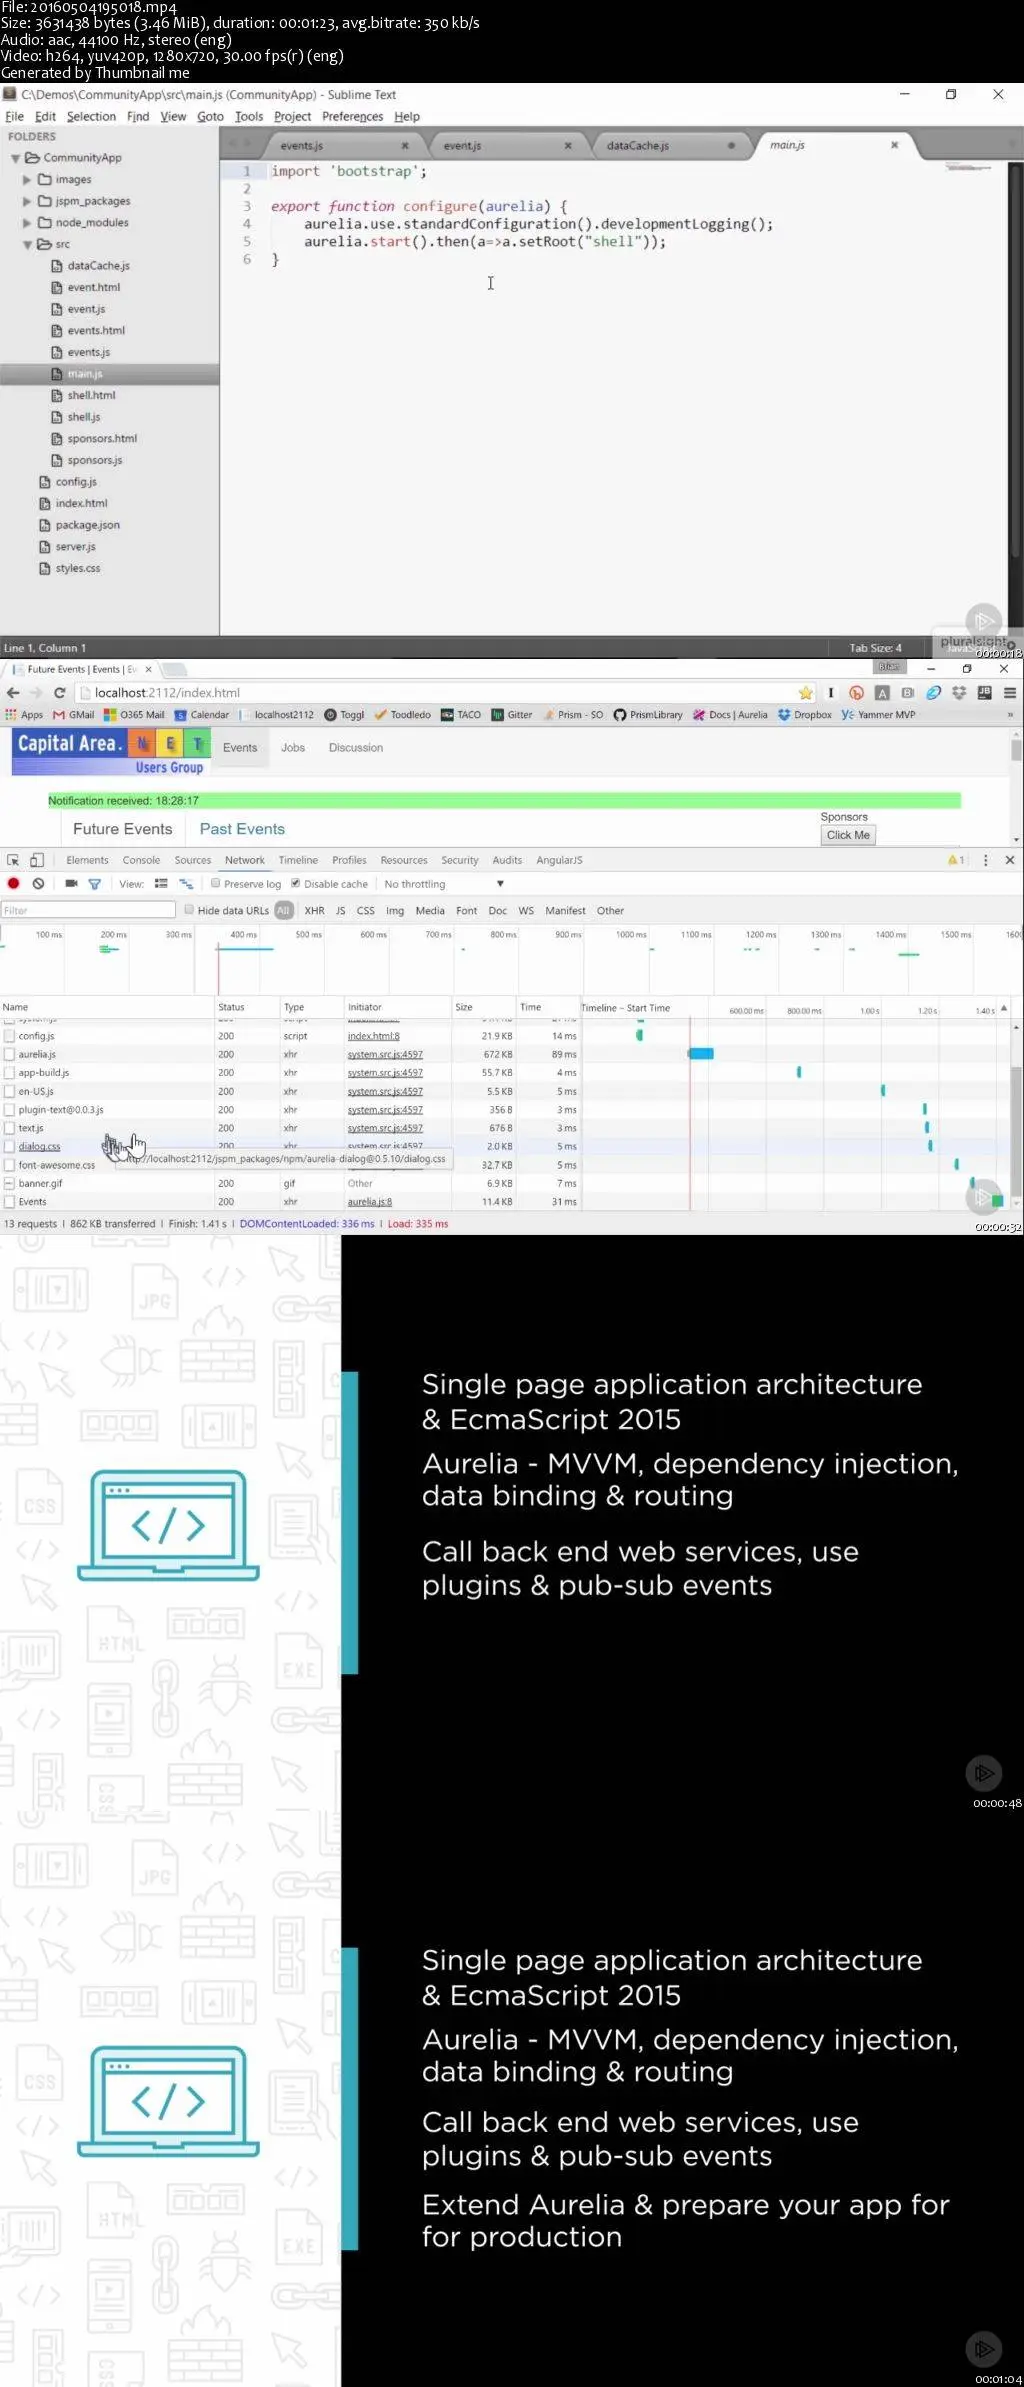Switch to the dataCache.js editor tab

pos(671,146)
